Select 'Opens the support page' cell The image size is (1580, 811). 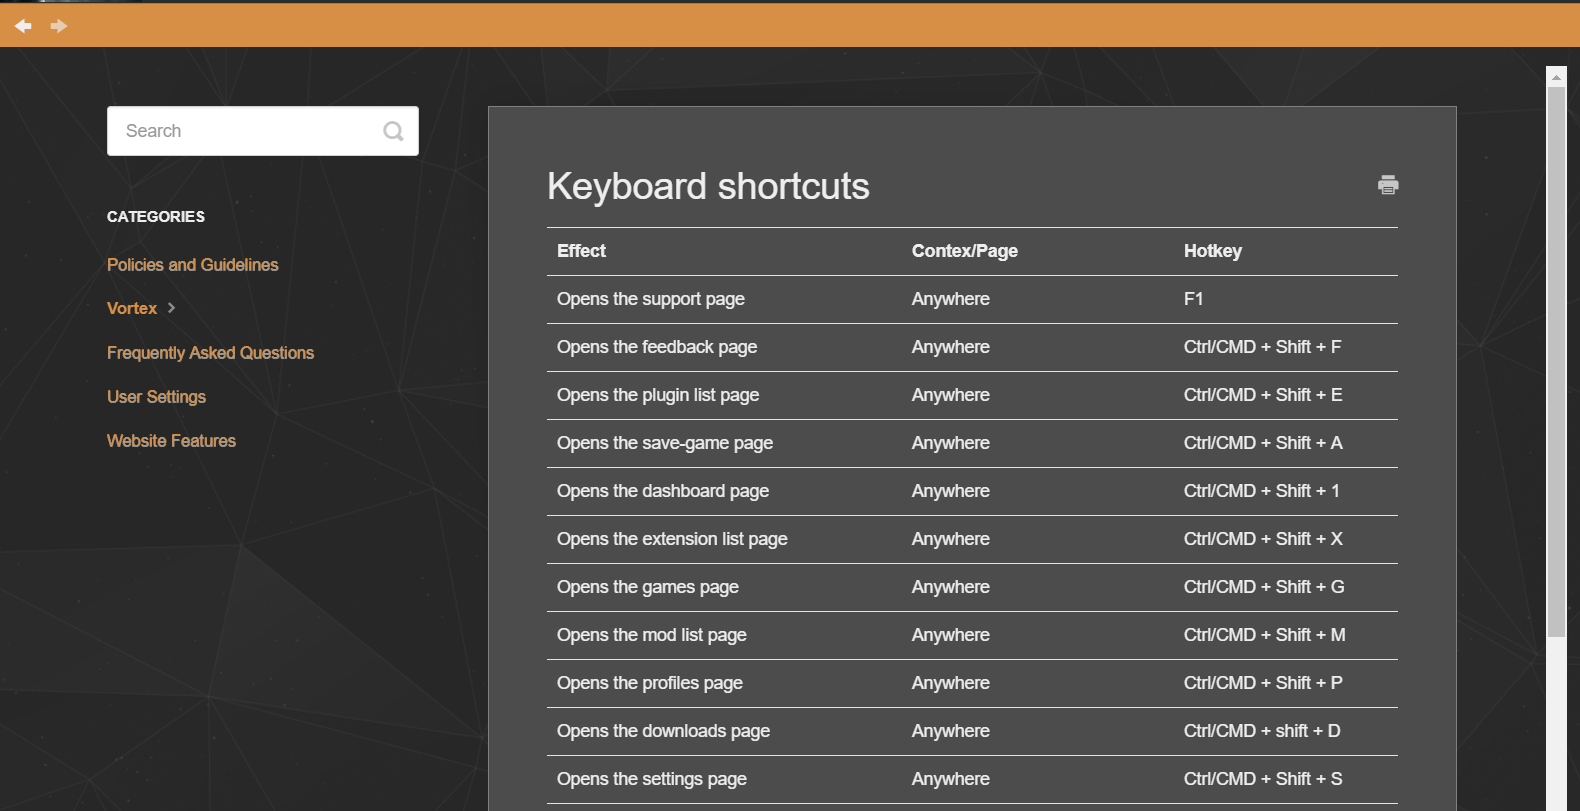tap(650, 299)
